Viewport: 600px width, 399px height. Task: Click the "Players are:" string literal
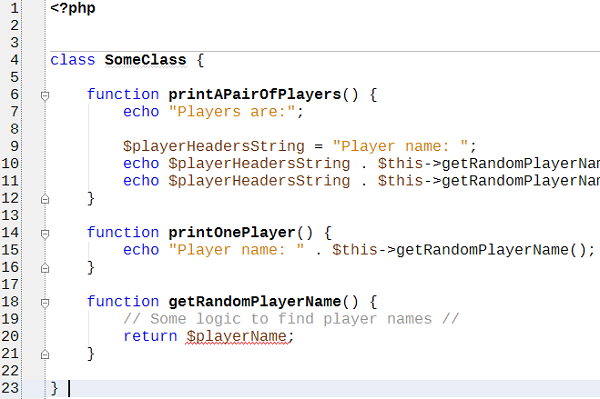232,112
